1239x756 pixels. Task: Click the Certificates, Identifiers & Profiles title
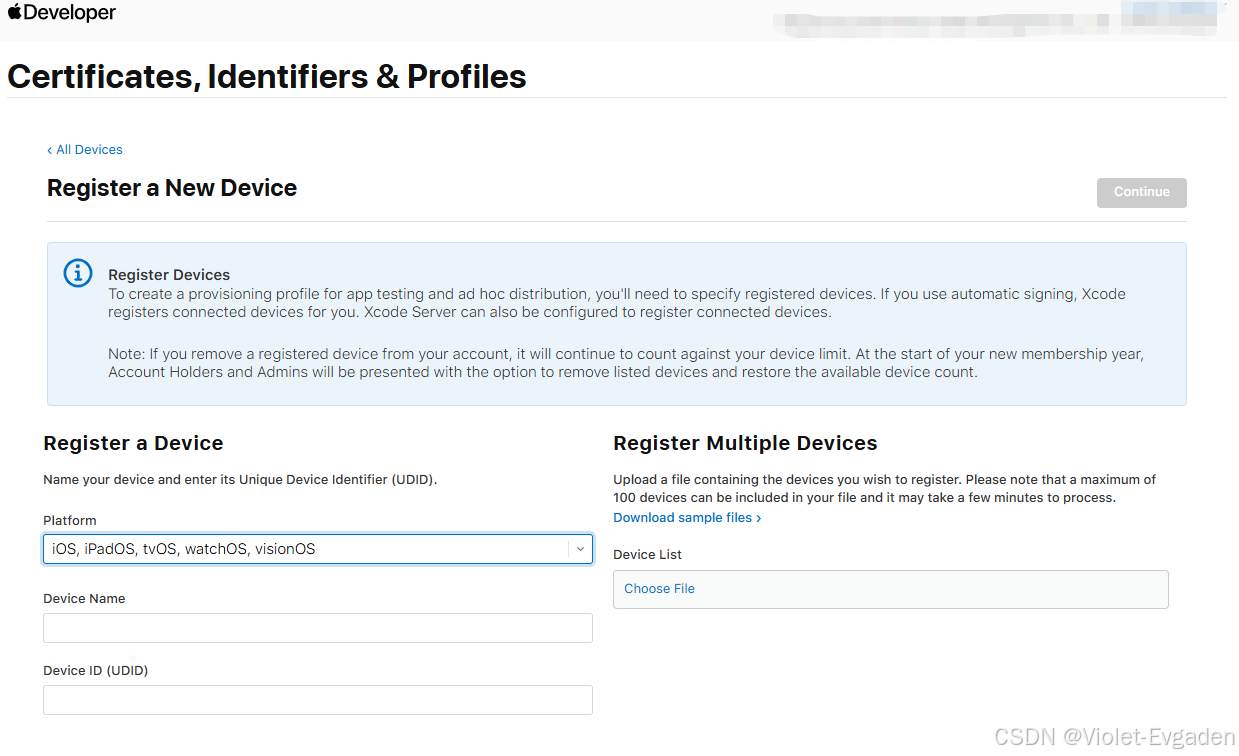point(267,77)
